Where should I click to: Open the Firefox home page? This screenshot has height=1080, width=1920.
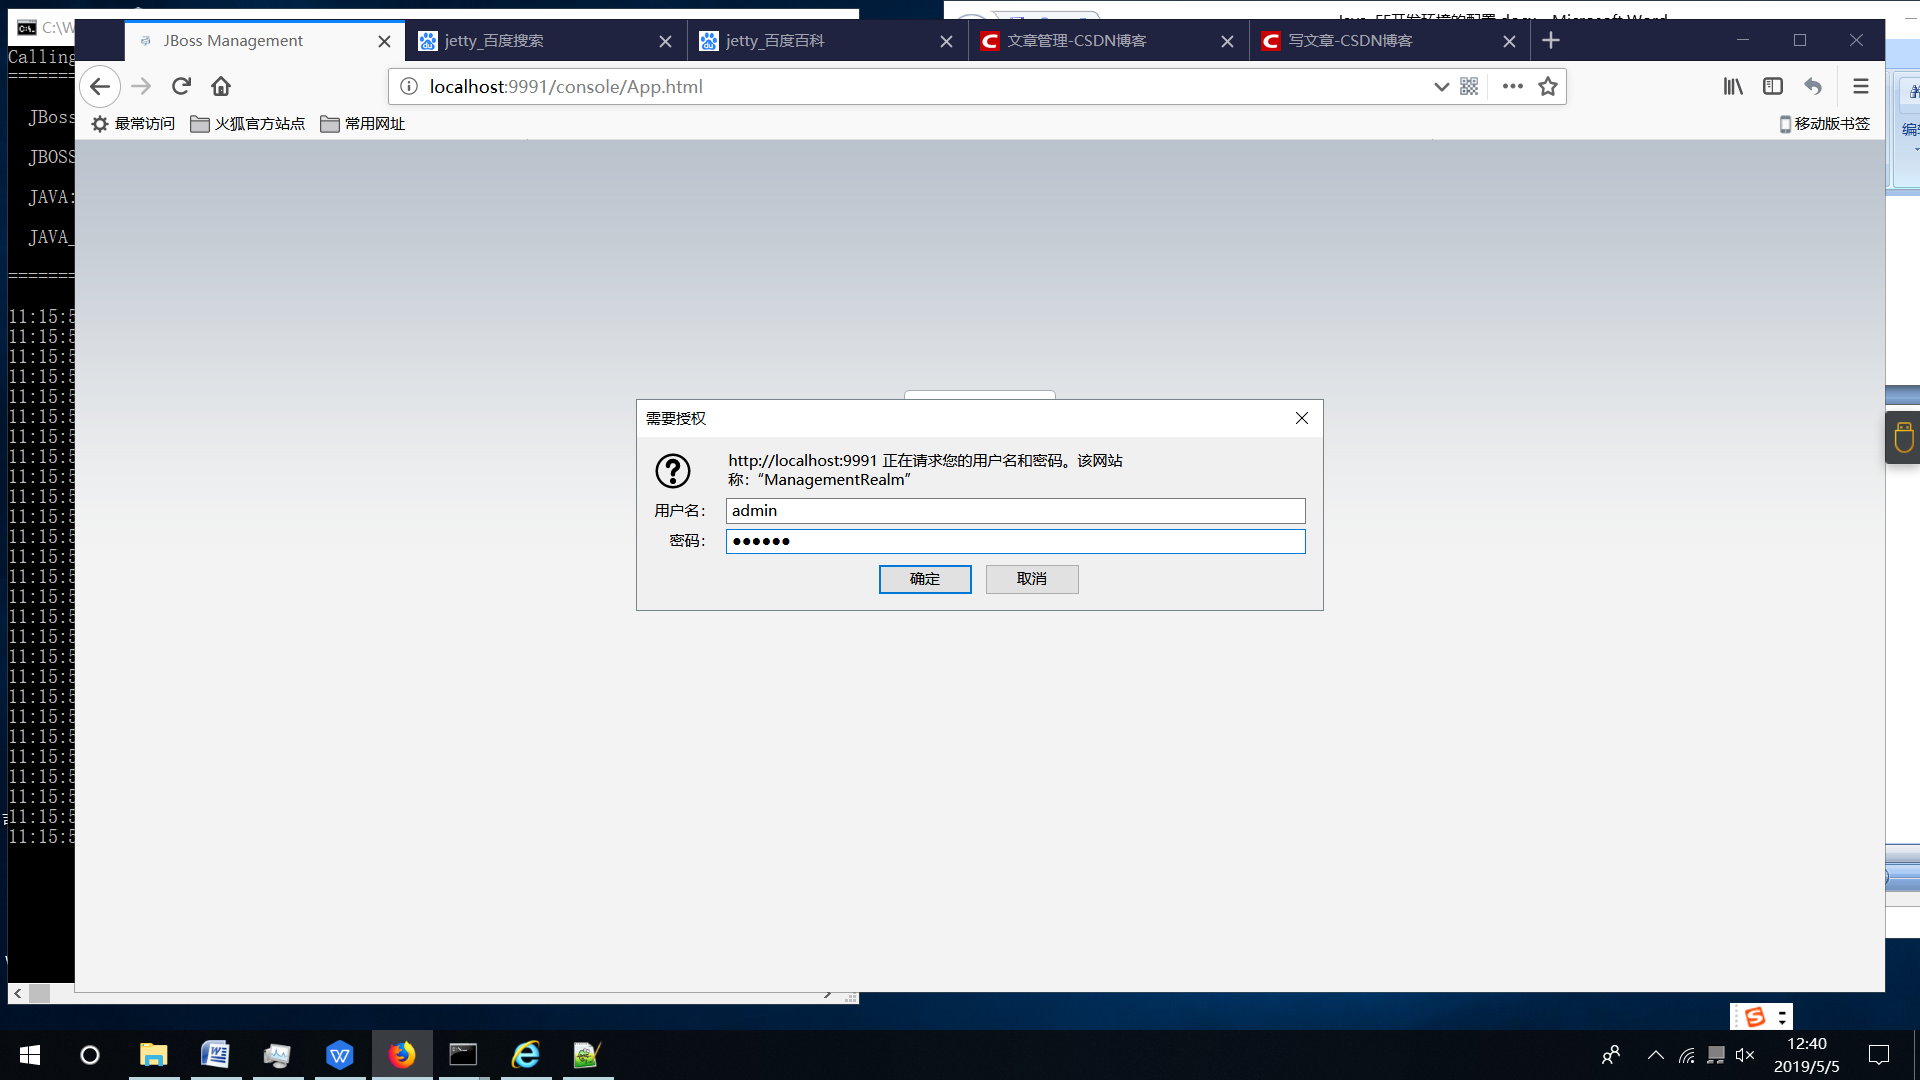click(x=221, y=87)
